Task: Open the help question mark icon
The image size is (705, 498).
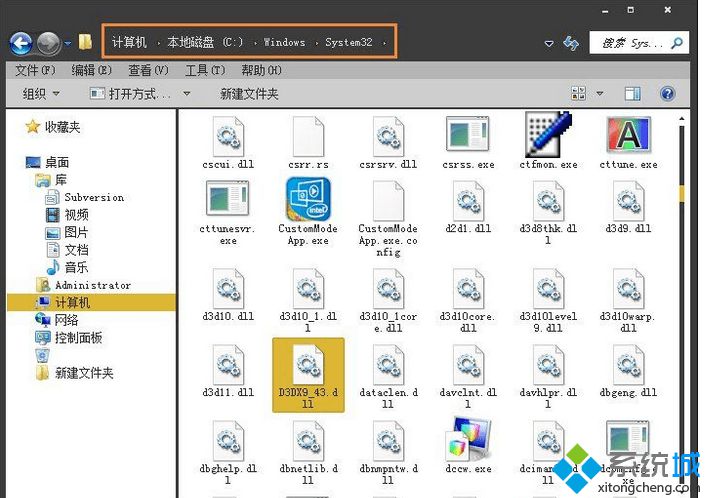Action: point(667,93)
